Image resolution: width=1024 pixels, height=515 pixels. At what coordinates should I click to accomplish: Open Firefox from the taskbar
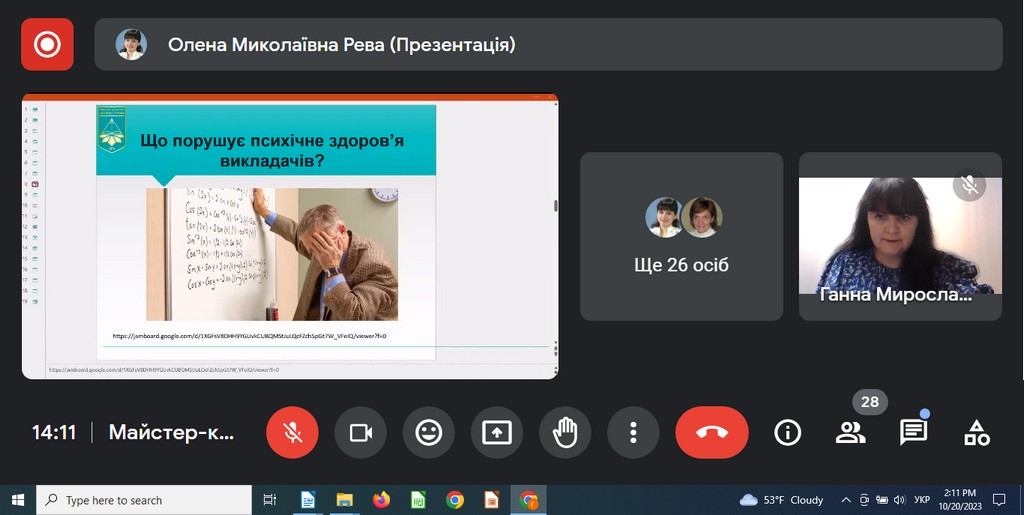[380, 500]
